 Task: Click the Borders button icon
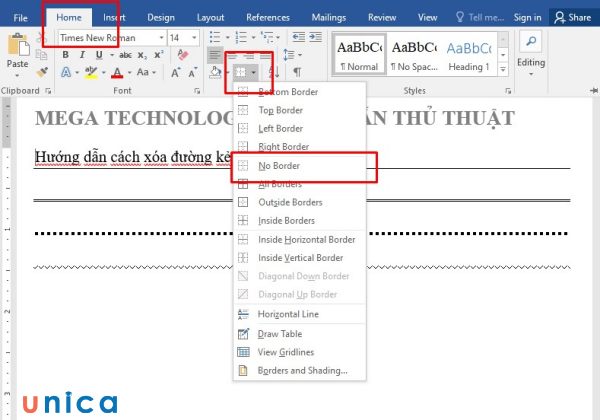click(x=241, y=72)
